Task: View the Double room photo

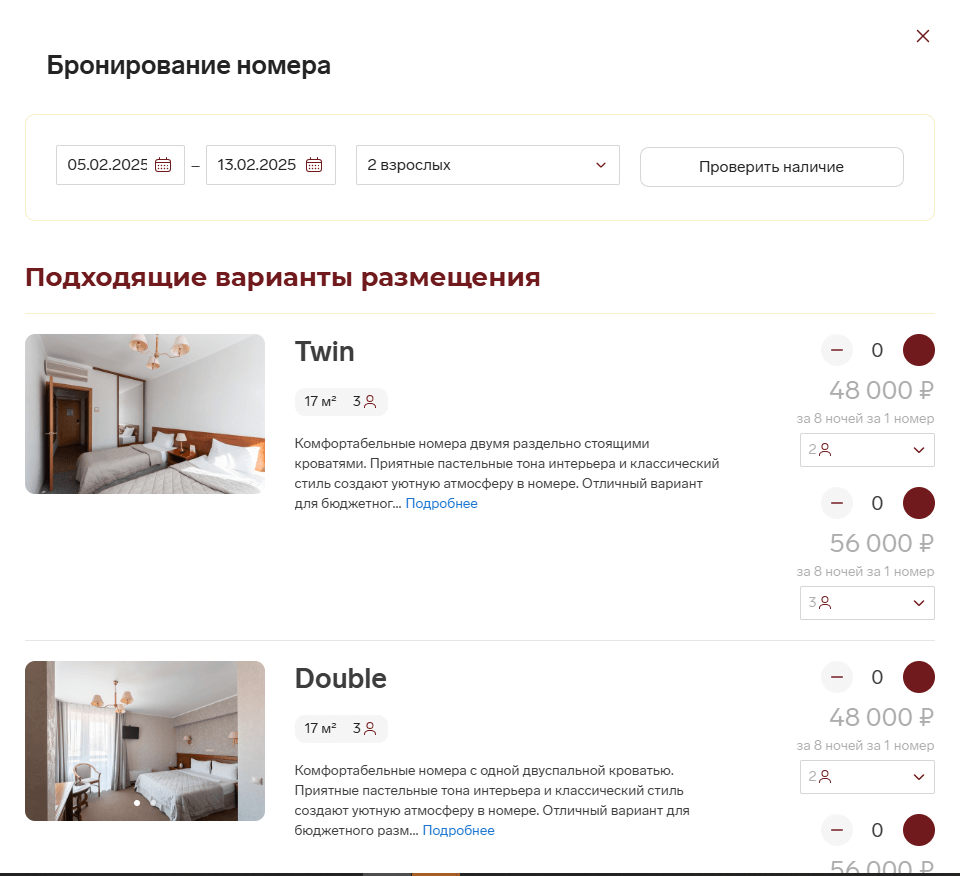Action: 145,741
